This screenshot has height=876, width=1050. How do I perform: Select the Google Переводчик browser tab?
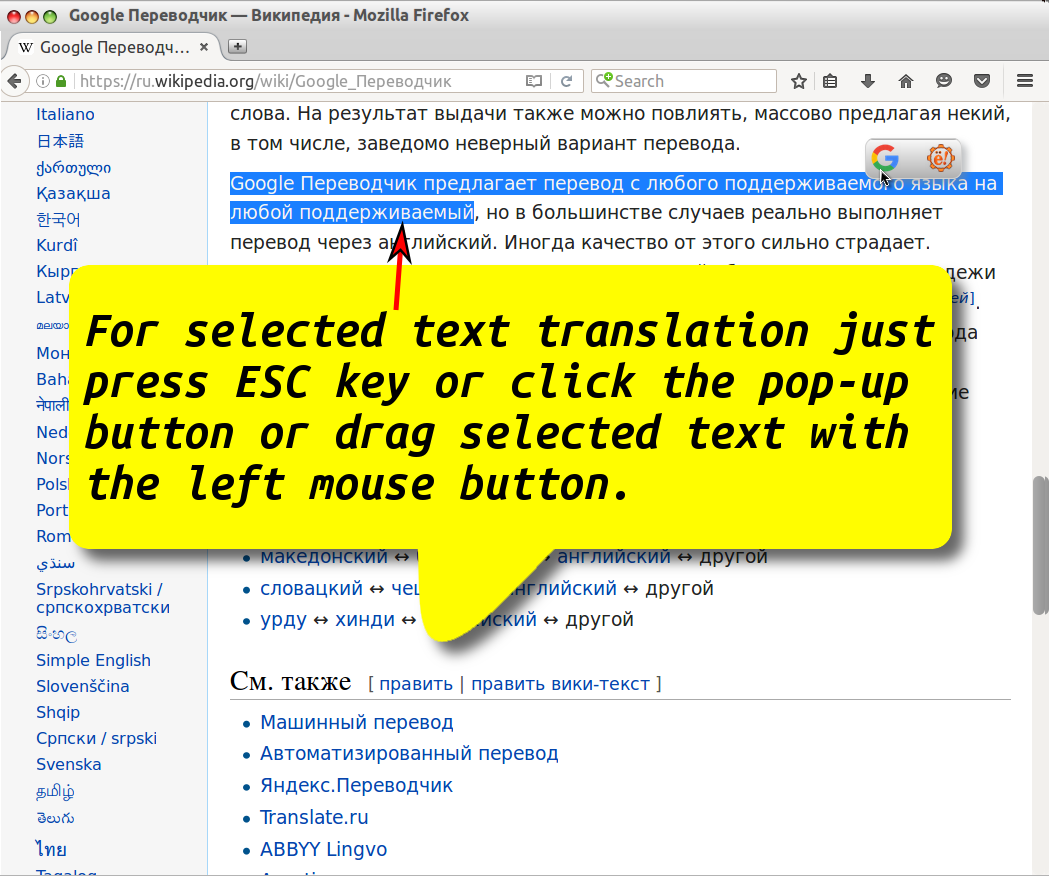(114, 47)
